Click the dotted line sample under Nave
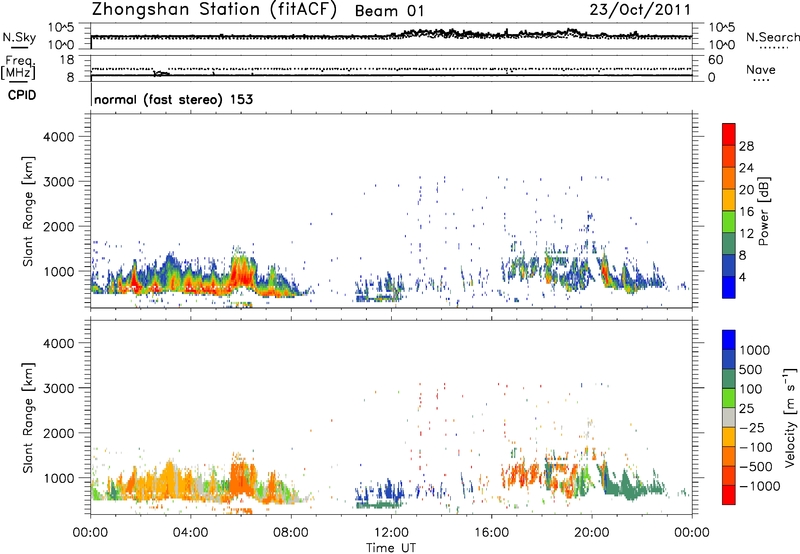The height and width of the screenshot is (554, 800). 761,80
